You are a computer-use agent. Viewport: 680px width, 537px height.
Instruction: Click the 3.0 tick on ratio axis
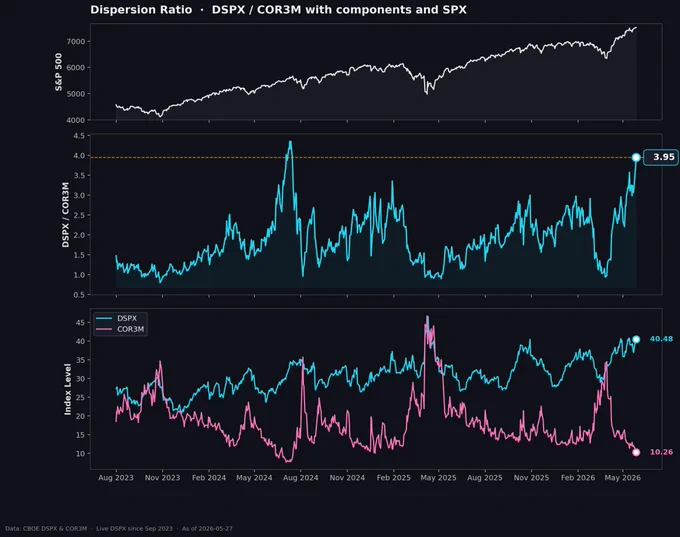click(79, 196)
